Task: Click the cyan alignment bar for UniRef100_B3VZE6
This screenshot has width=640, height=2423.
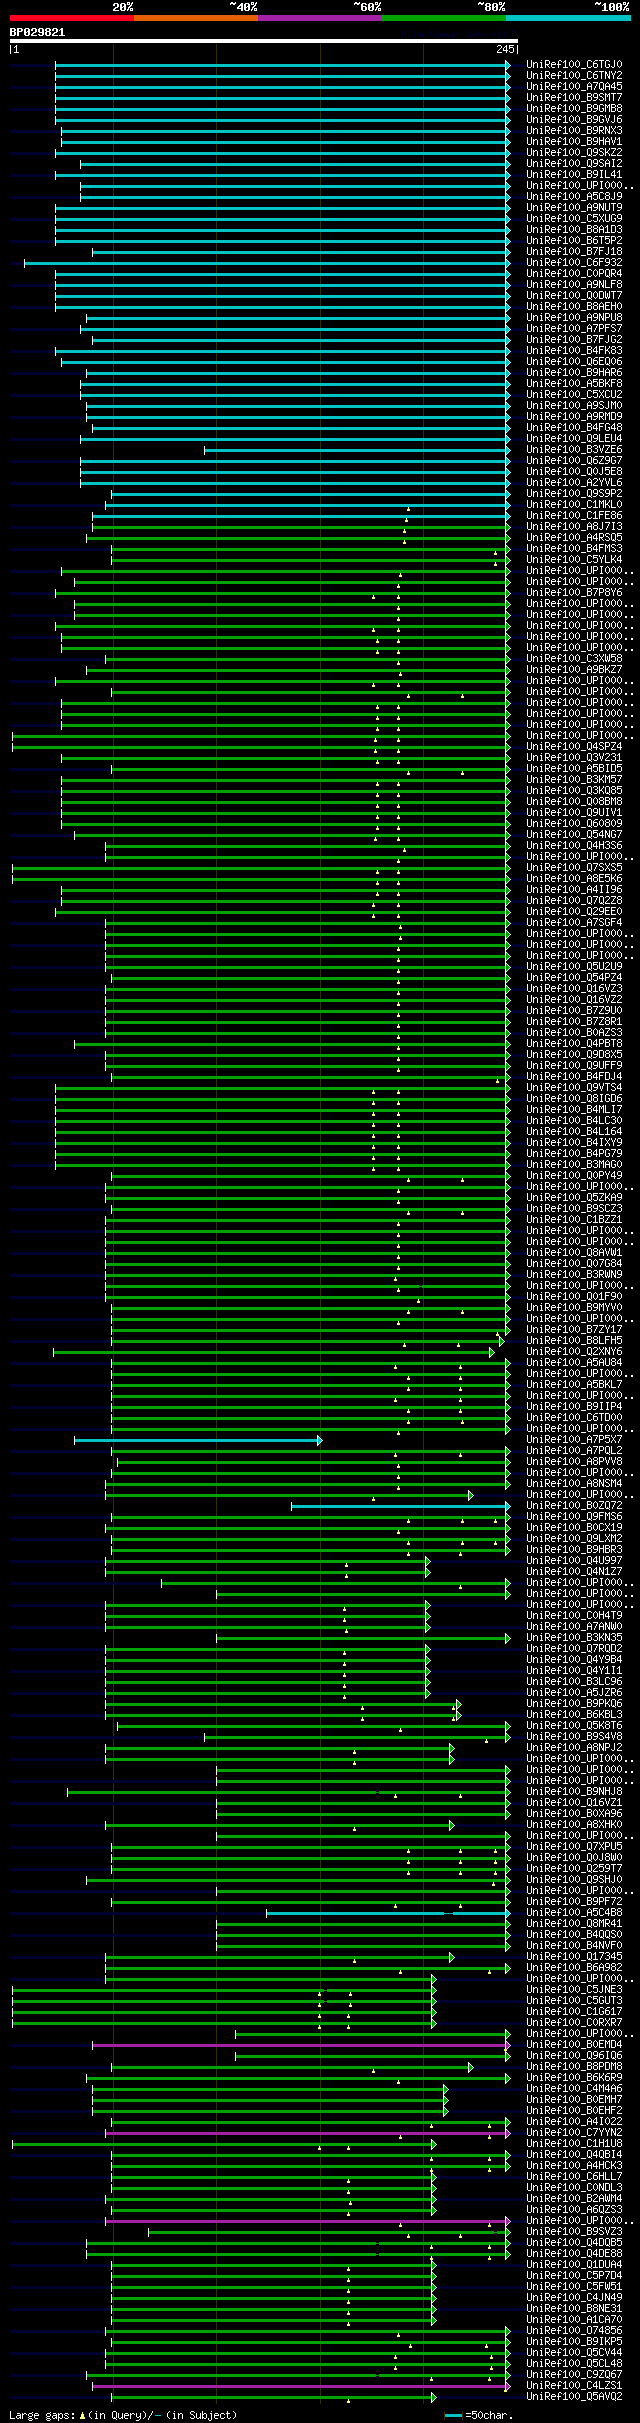Action: pyautogui.click(x=357, y=450)
